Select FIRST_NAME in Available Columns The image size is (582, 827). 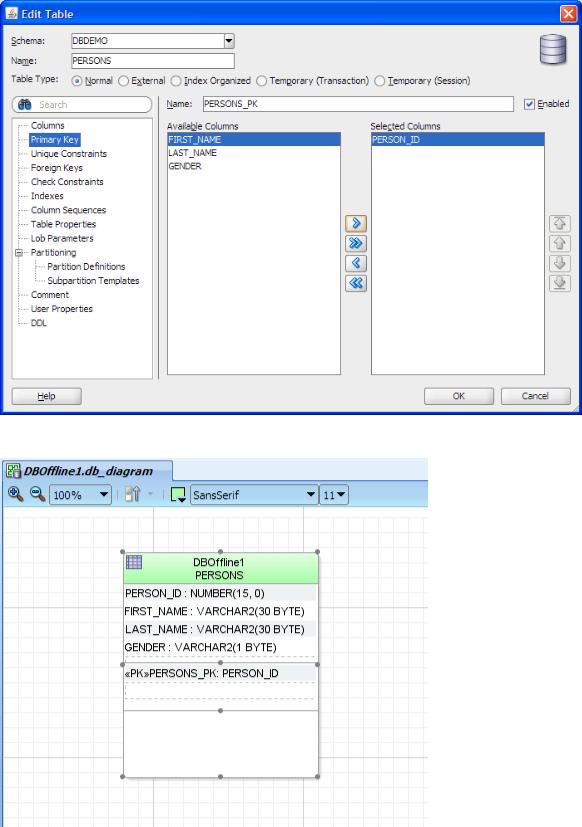[254, 140]
